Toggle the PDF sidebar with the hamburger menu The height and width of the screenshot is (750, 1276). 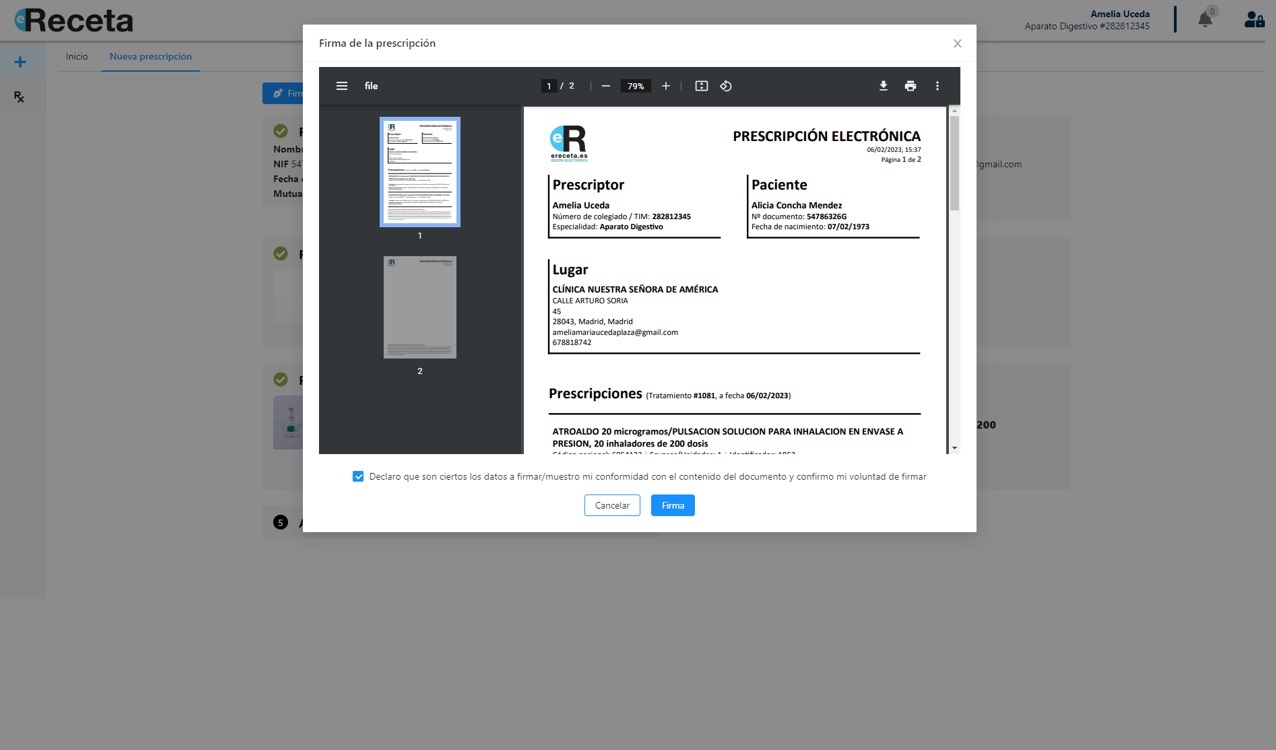pyautogui.click(x=342, y=86)
